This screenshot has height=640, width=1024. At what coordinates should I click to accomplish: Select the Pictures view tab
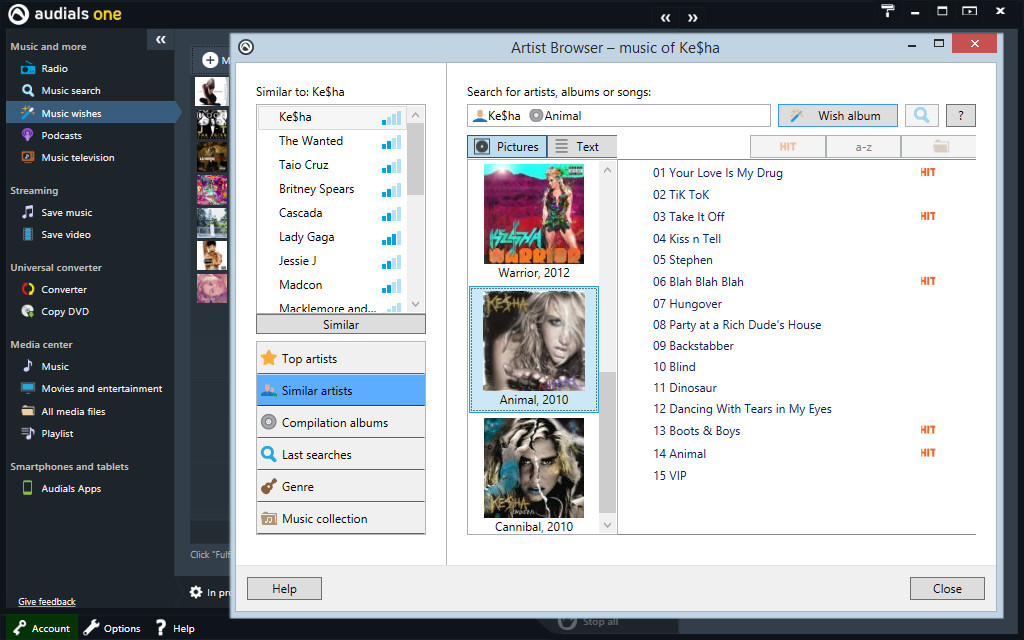pos(506,146)
